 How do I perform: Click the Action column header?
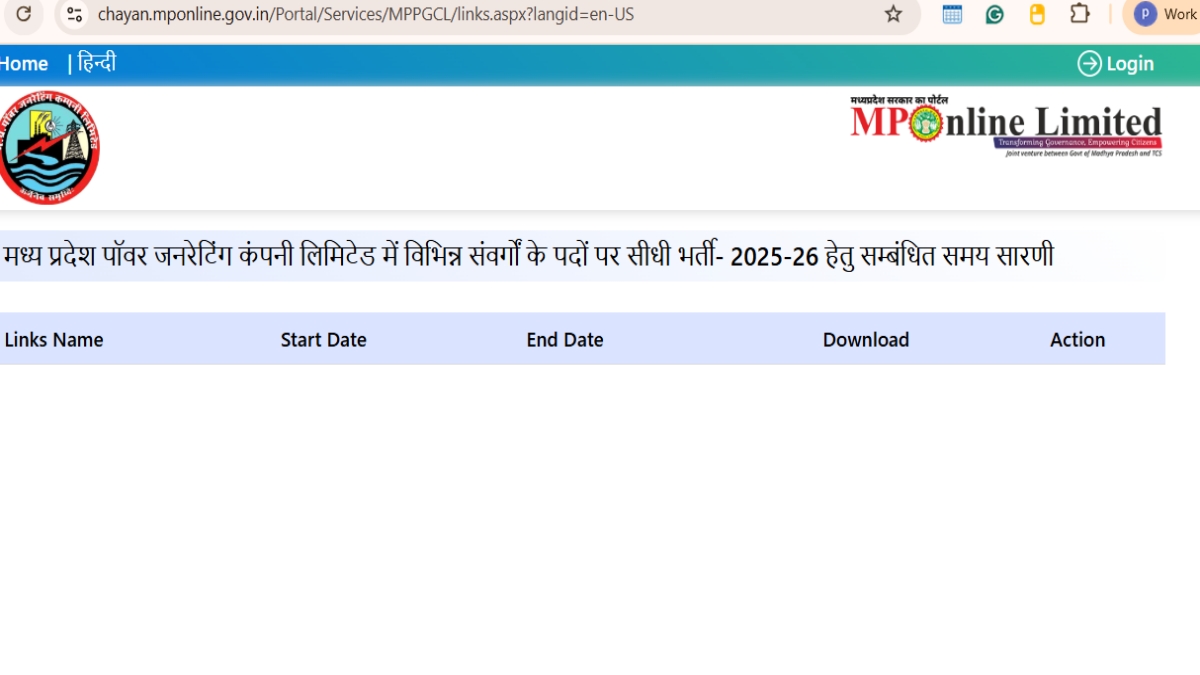pyautogui.click(x=1077, y=340)
